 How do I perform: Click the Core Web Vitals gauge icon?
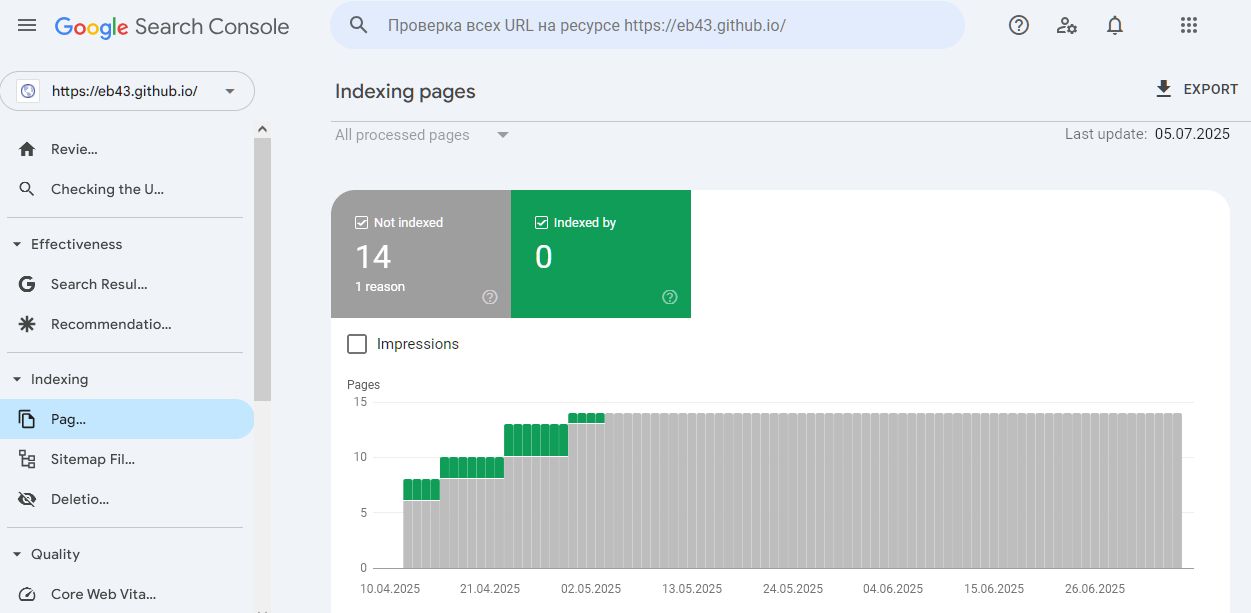[27, 594]
